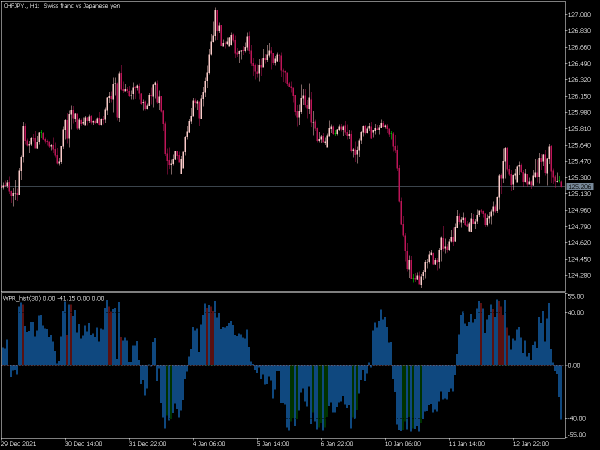
Task: Click the 12 Jan 22:00 time label
Action: point(530,443)
